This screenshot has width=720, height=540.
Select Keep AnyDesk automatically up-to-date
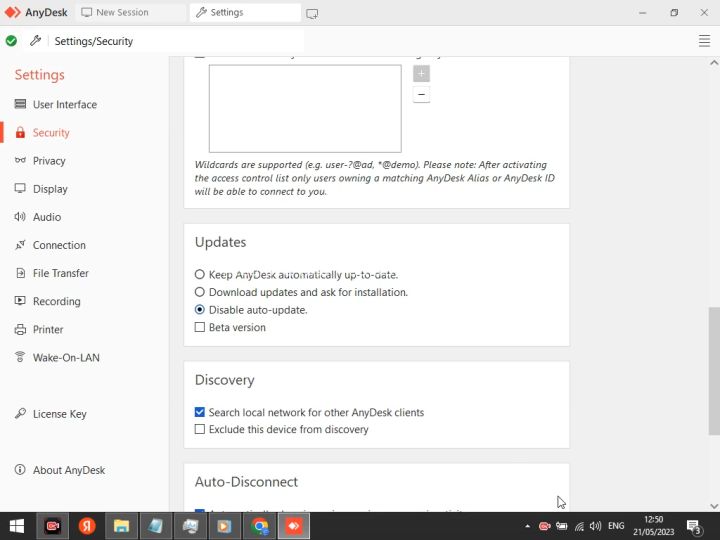pos(296,275)
